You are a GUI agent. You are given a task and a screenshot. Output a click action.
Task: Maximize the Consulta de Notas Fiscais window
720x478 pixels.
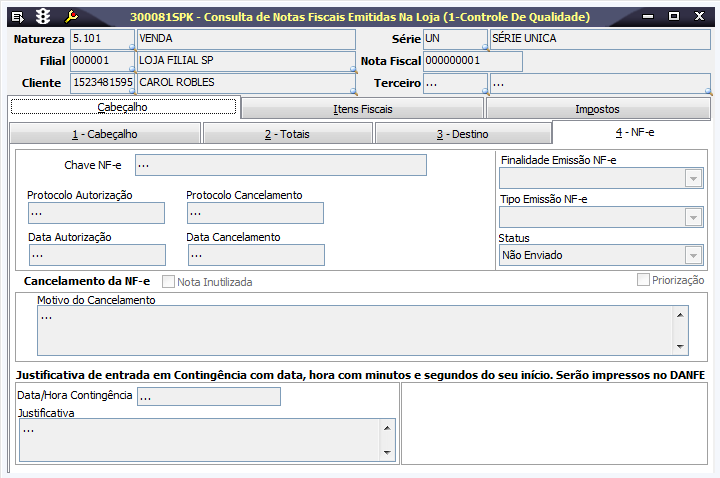coord(674,17)
